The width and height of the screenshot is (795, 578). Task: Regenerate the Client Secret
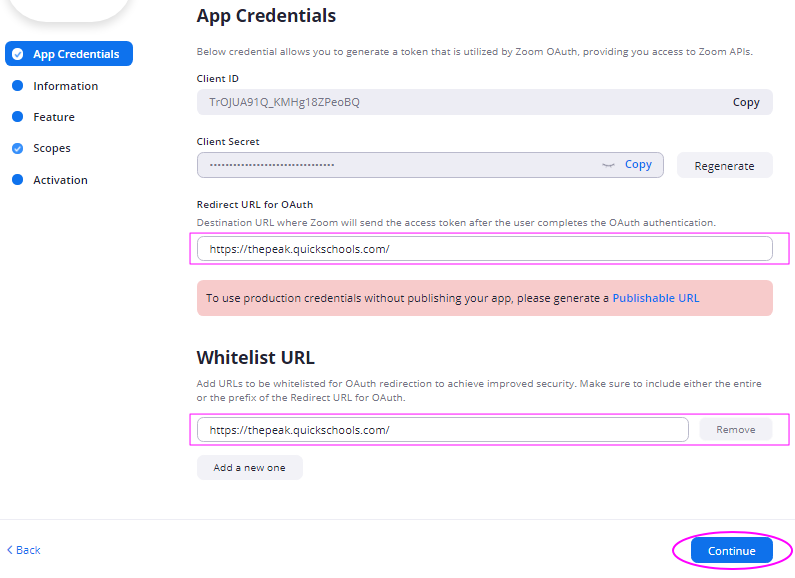click(724, 166)
